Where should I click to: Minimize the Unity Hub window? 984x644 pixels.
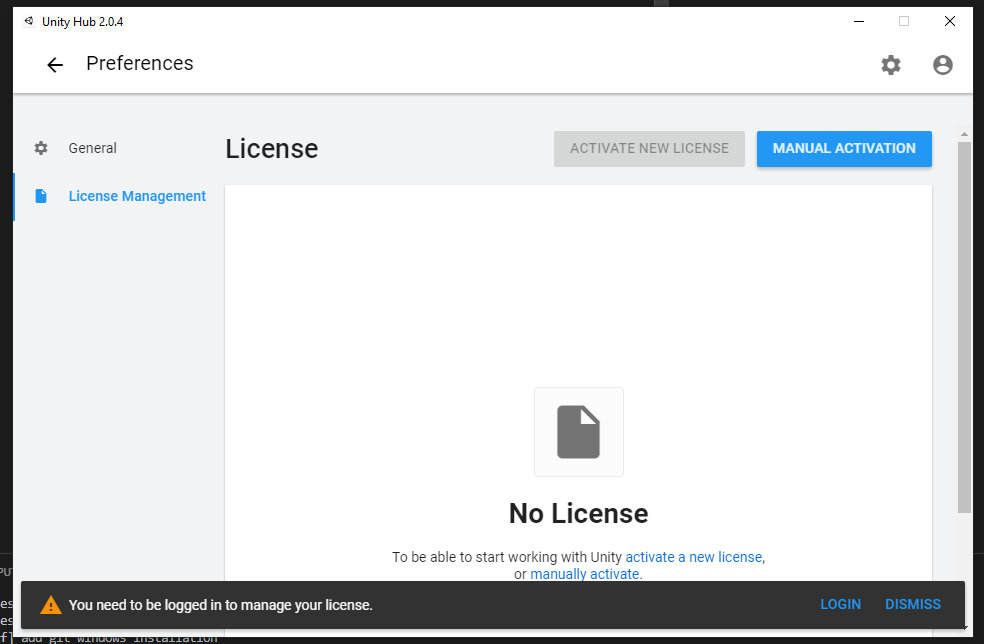[x=859, y=21]
